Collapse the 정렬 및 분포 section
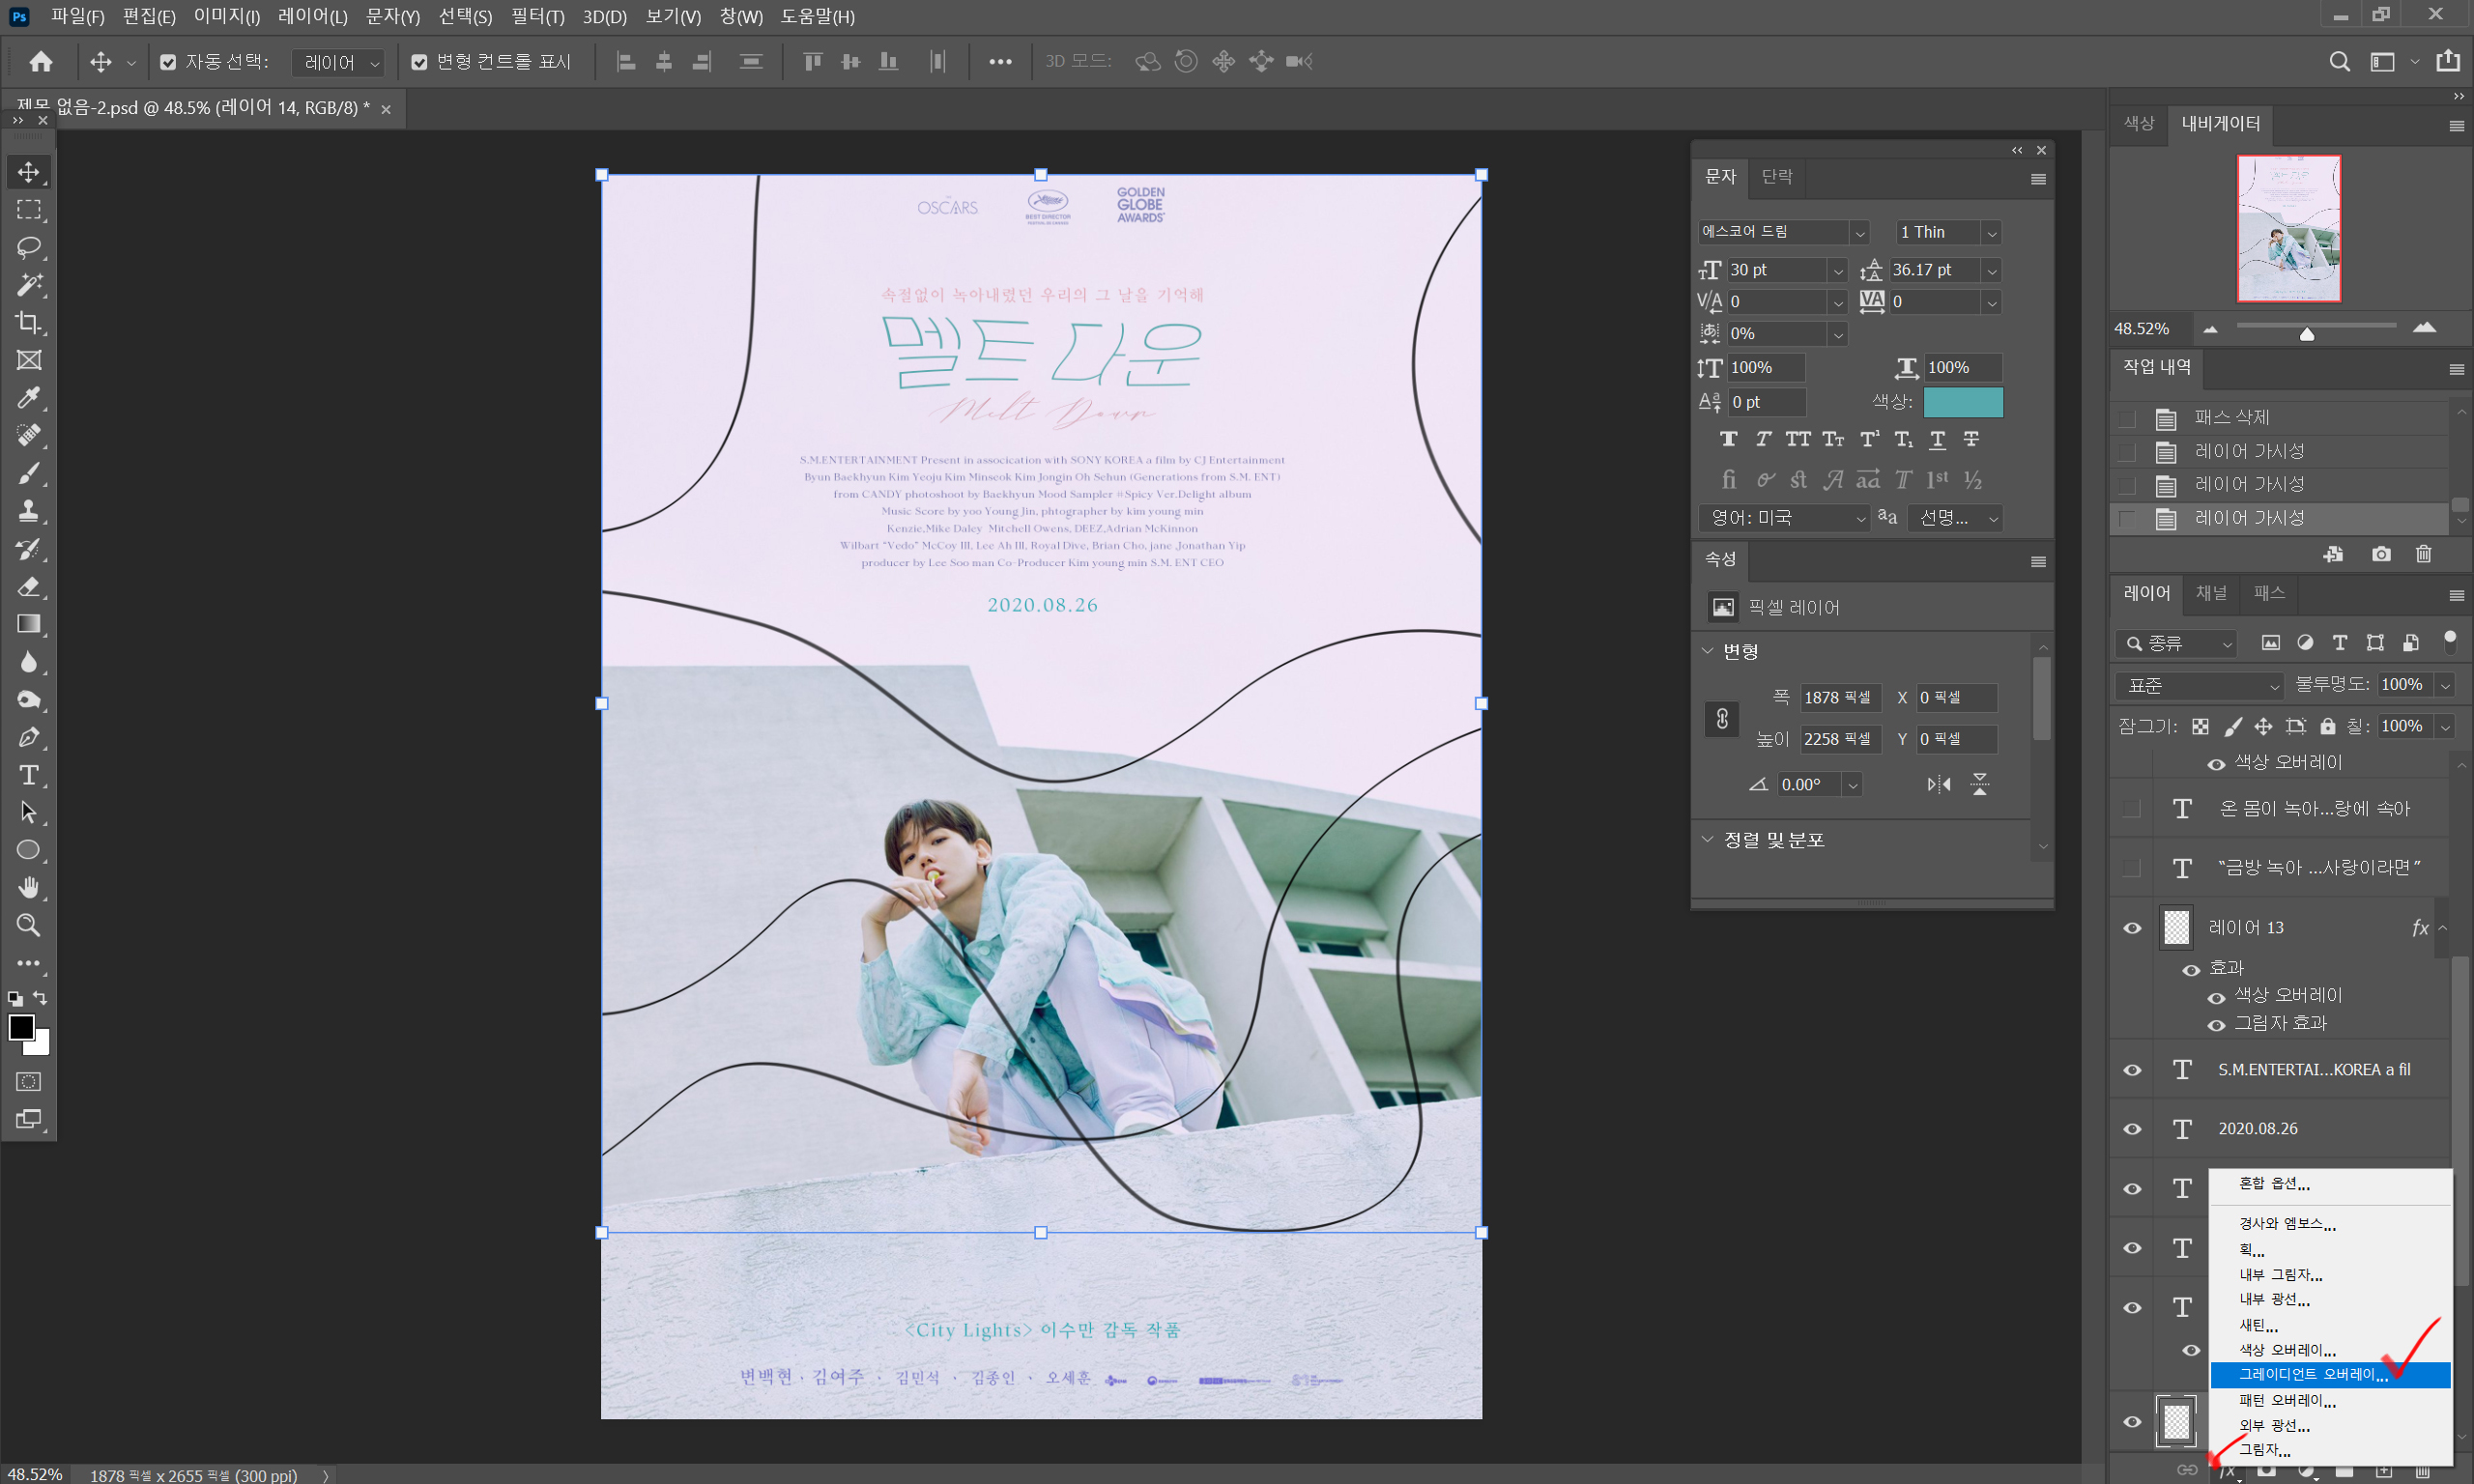This screenshot has height=1484, width=2474. (x=1708, y=840)
